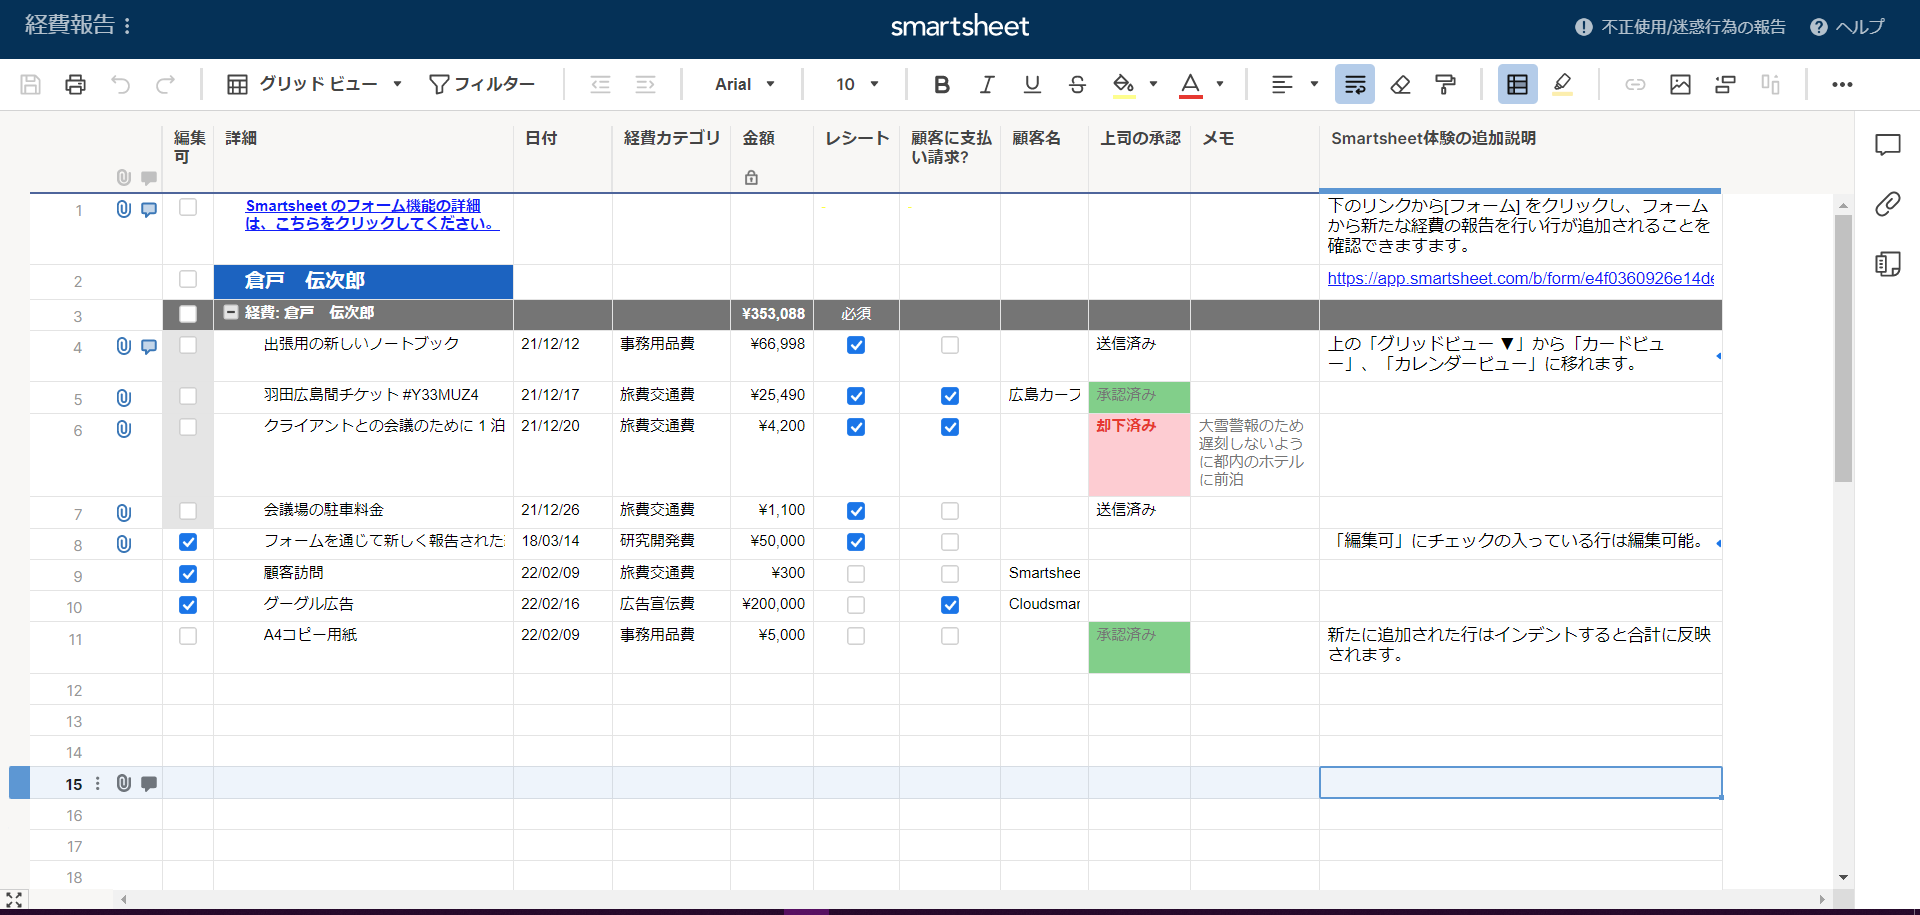Toggle bold formatting in the toolbar

pos(941,84)
